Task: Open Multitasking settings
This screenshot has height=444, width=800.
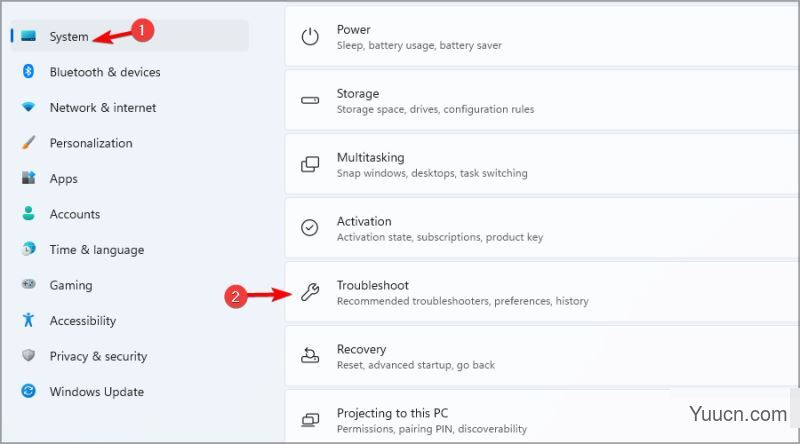Action: (542, 164)
